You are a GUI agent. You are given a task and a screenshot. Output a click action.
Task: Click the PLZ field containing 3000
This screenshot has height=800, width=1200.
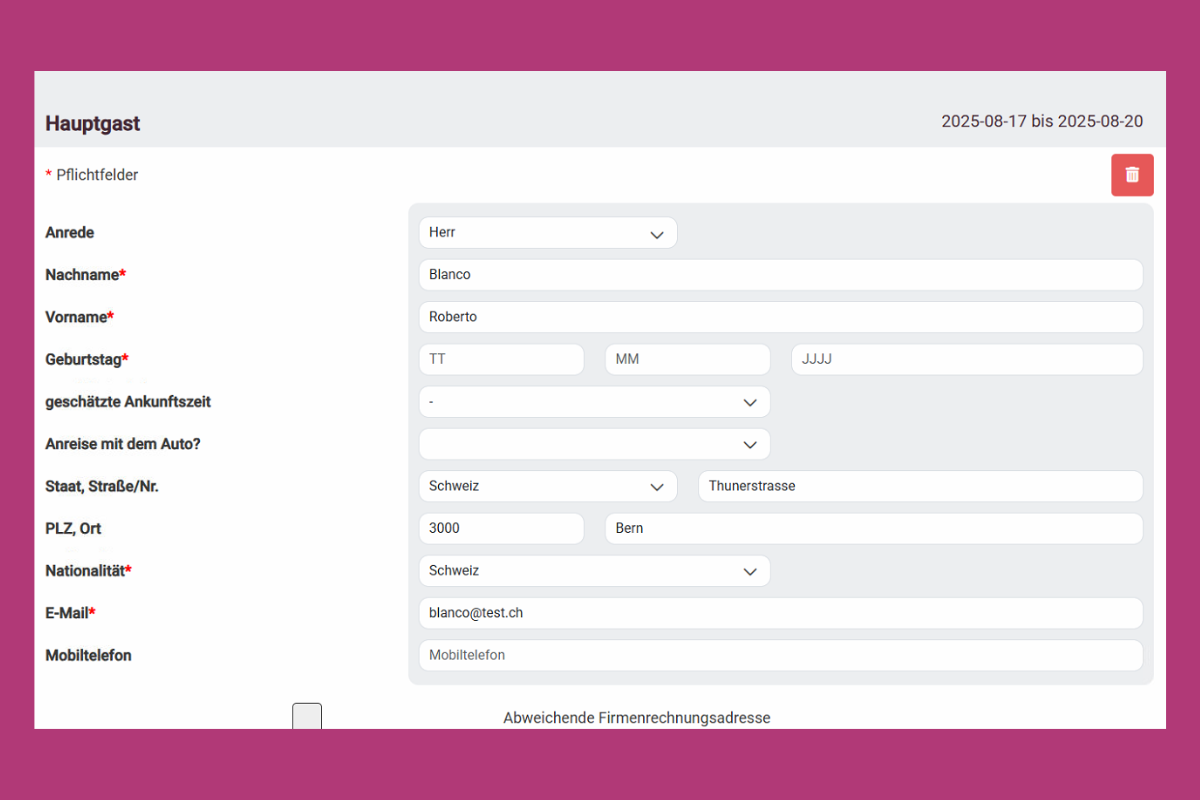(x=501, y=529)
